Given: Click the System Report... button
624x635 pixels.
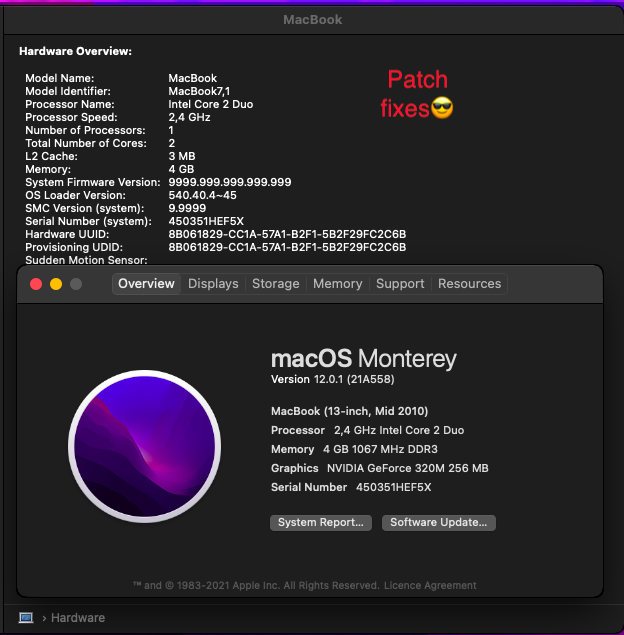Looking at the screenshot, I should 321,522.
